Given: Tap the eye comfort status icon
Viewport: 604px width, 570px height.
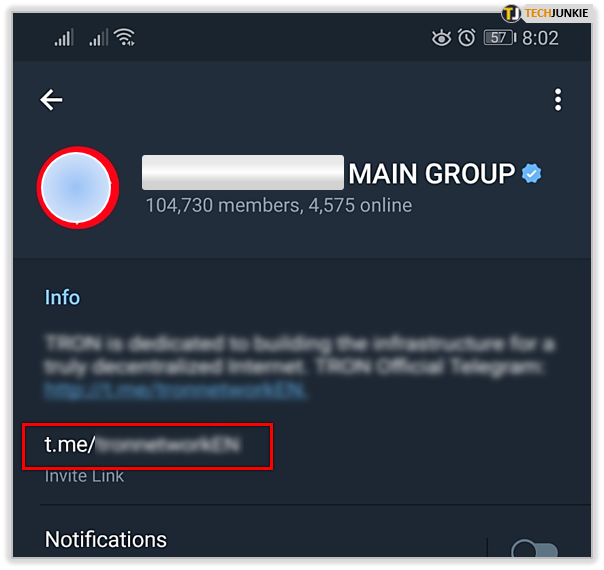Looking at the screenshot, I should (x=441, y=38).
